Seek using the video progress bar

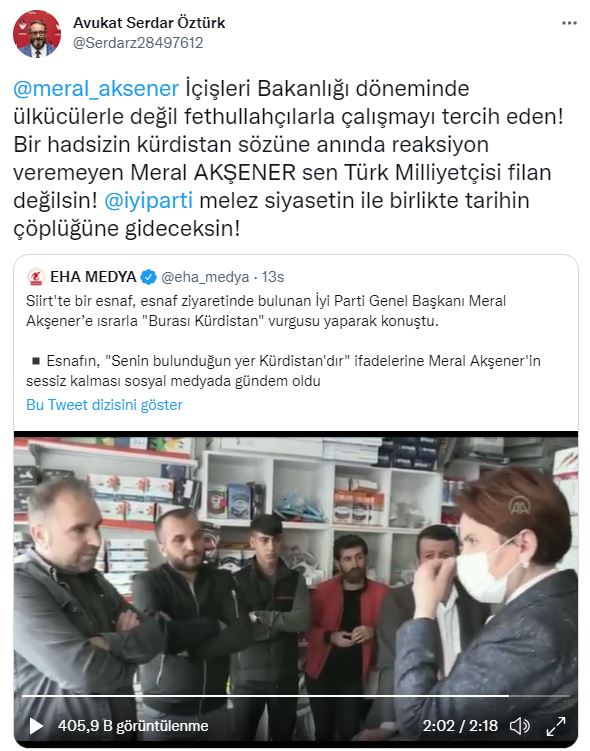(x=295, y=695)
